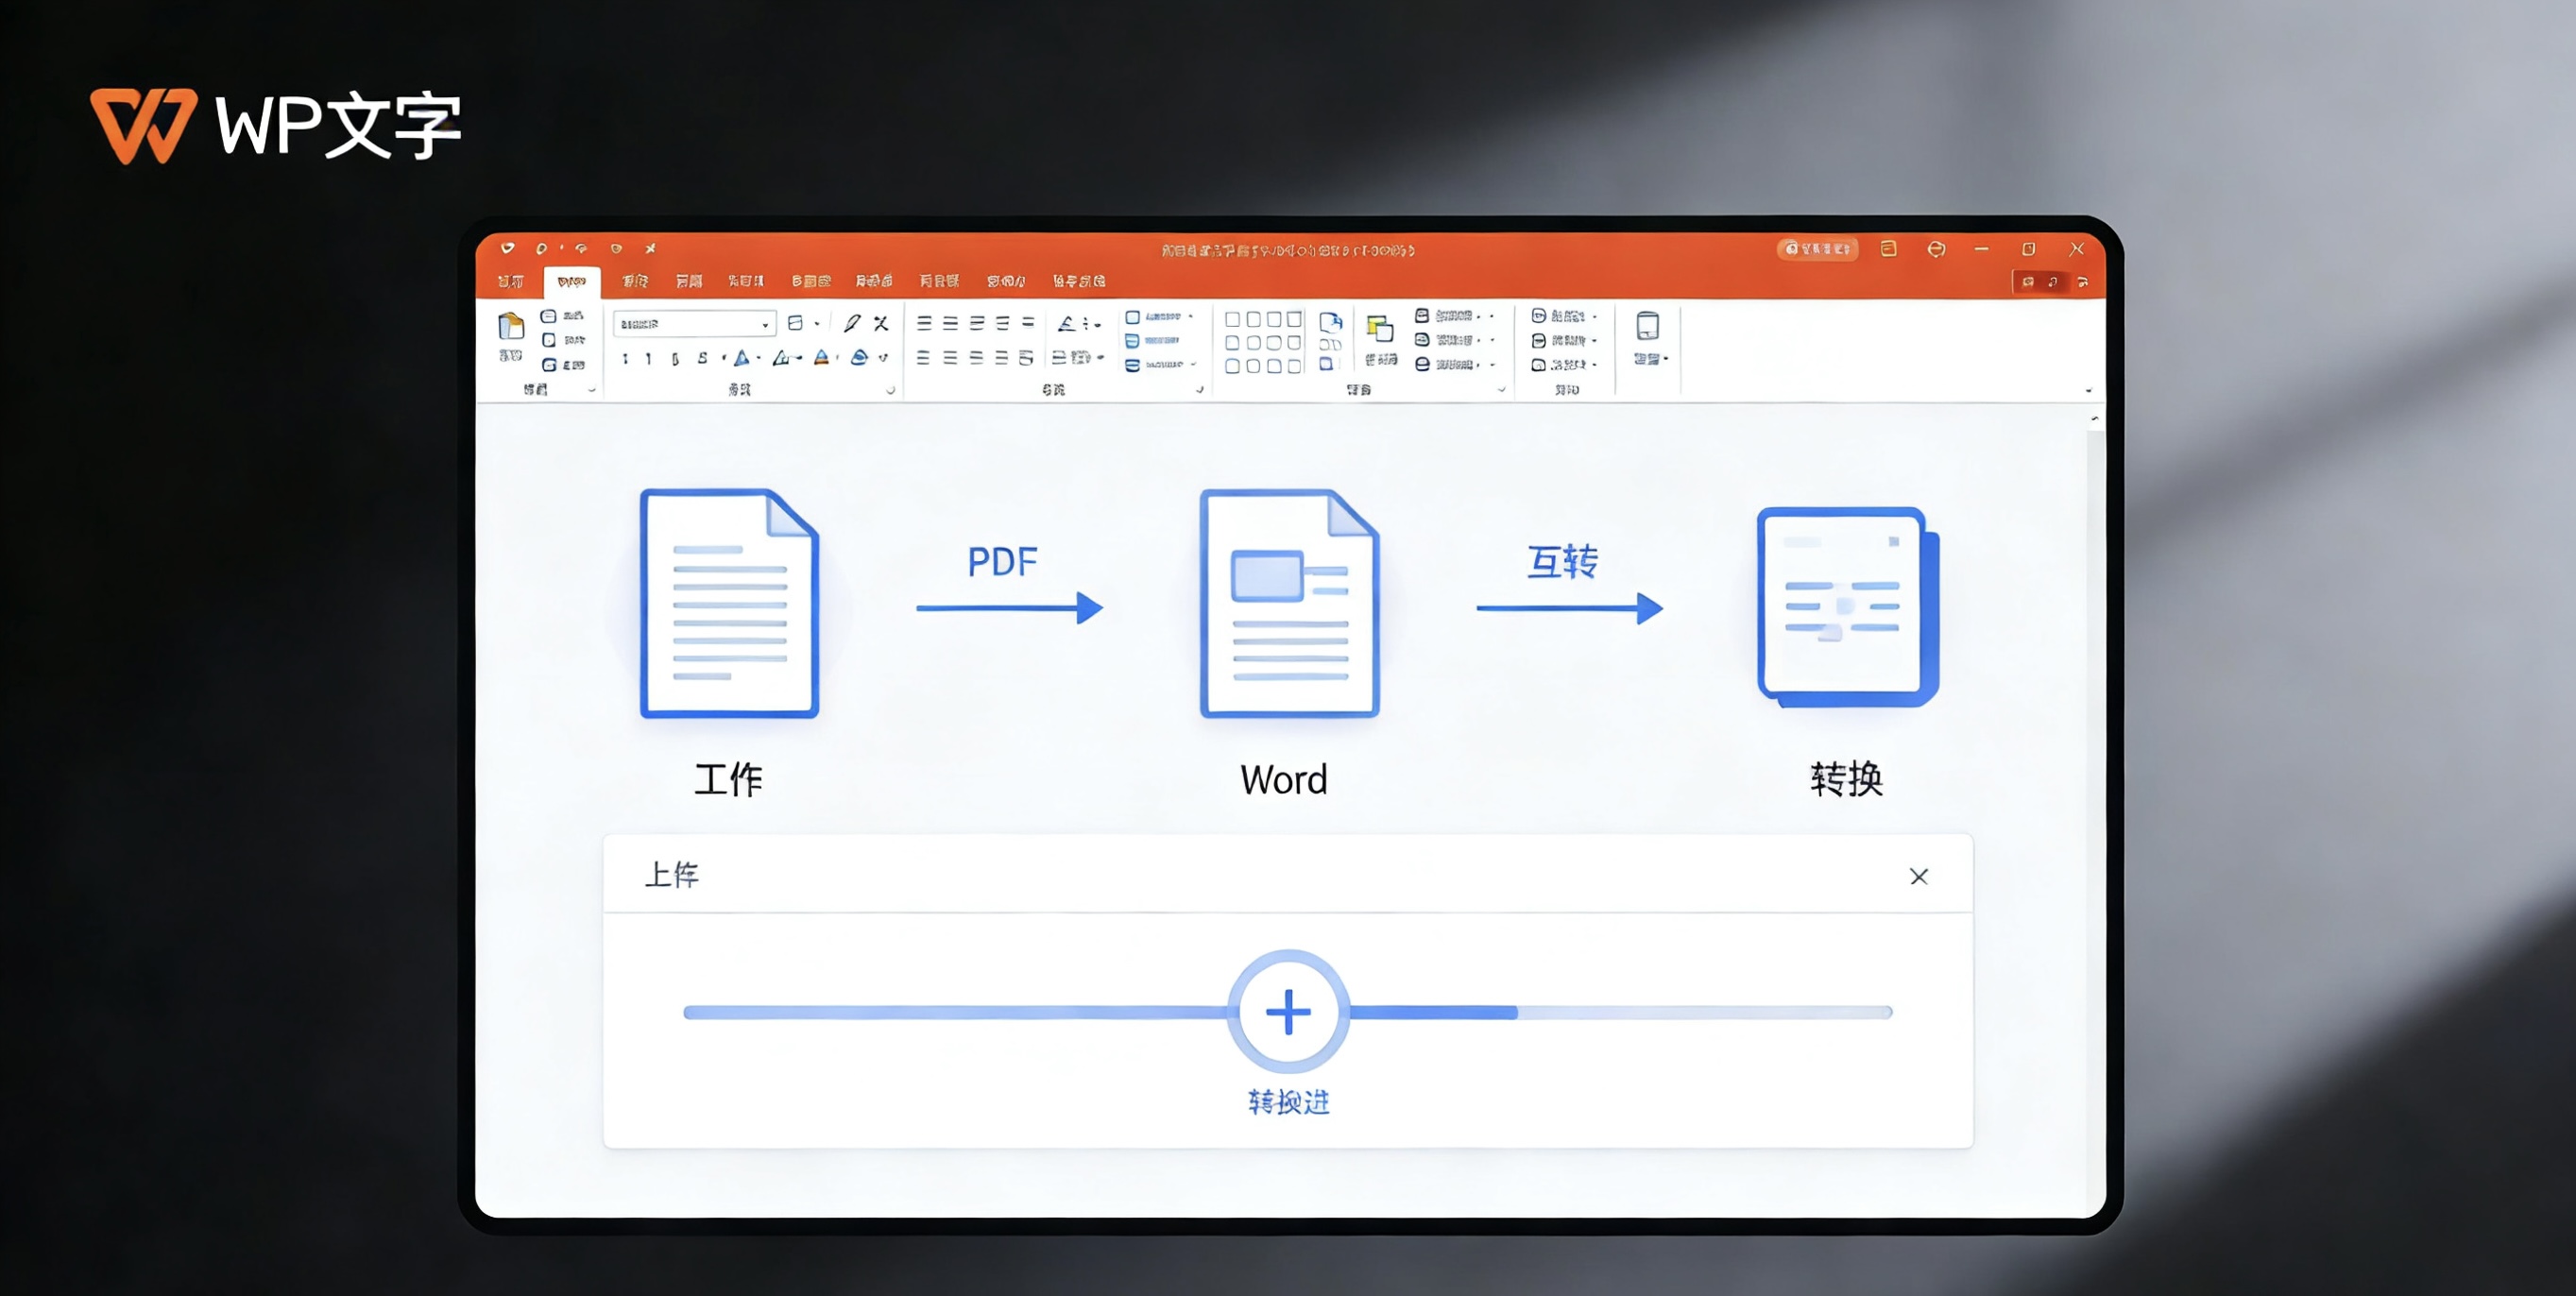Toggle strikethrough formatting in the ribbon

(x=704, y=360)
